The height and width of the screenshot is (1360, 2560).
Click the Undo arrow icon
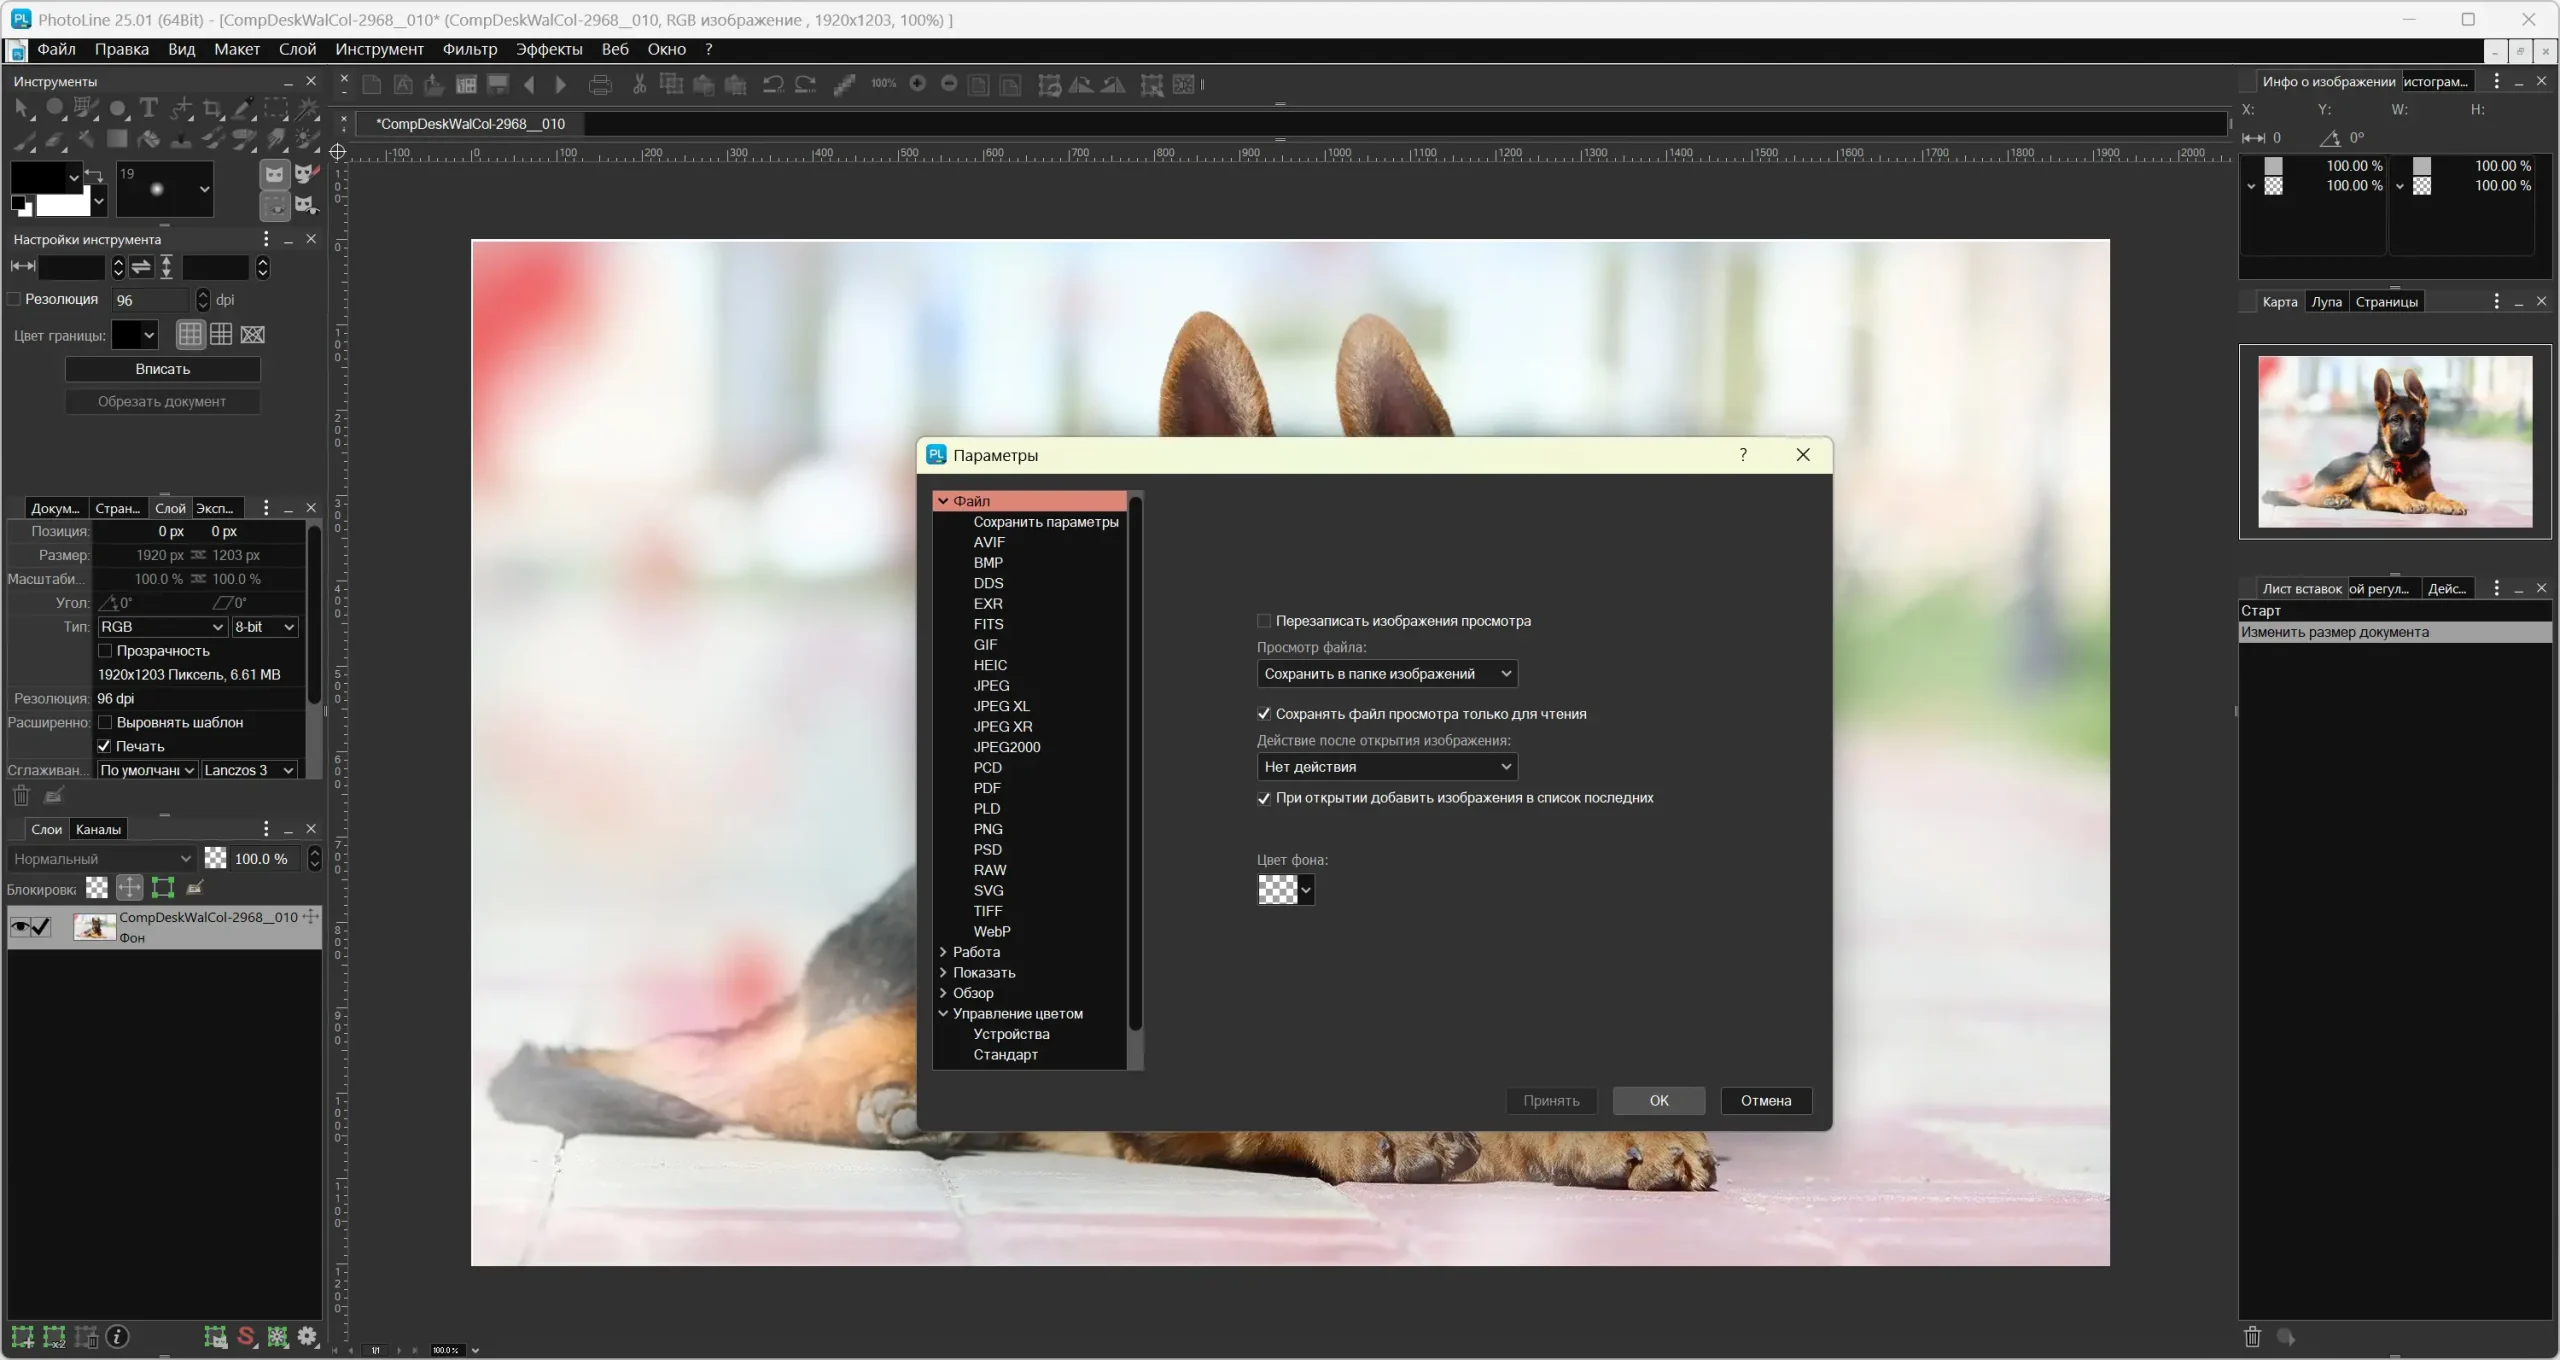click(772, 85)
